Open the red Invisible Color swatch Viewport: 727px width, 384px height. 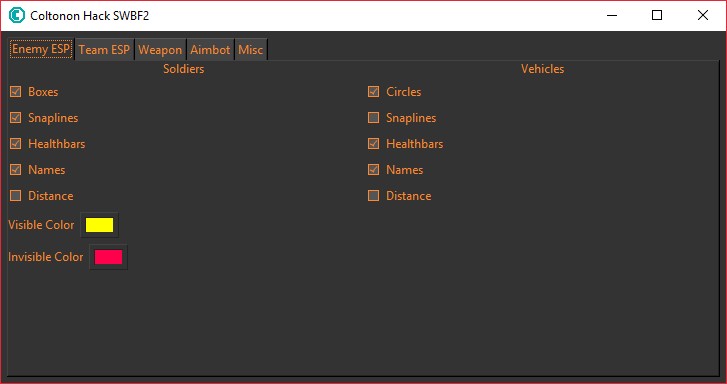(108, 257)
